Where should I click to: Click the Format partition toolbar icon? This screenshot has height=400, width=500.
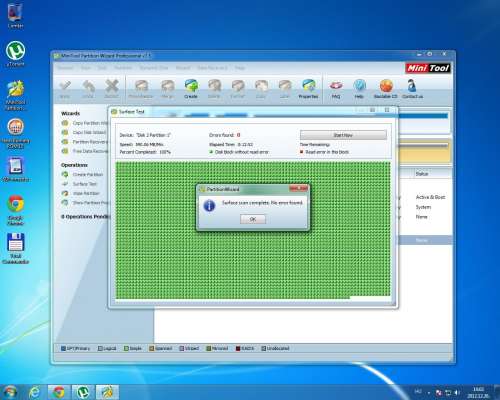click(x=238, y=88)
